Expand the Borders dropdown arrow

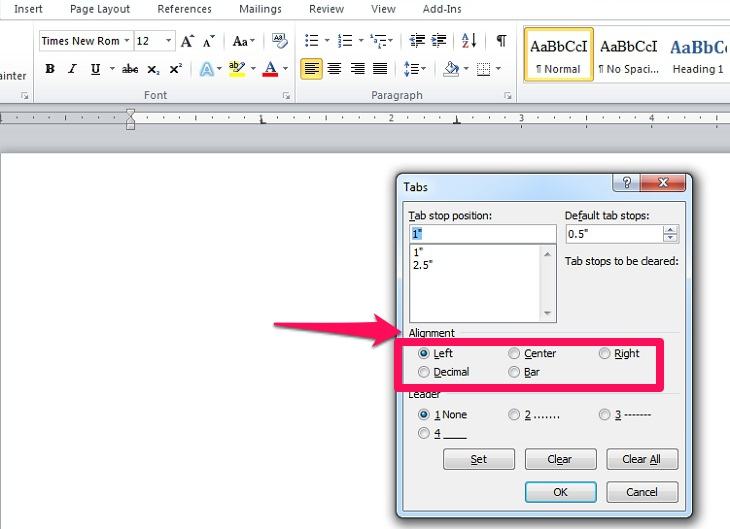point(498,69)
